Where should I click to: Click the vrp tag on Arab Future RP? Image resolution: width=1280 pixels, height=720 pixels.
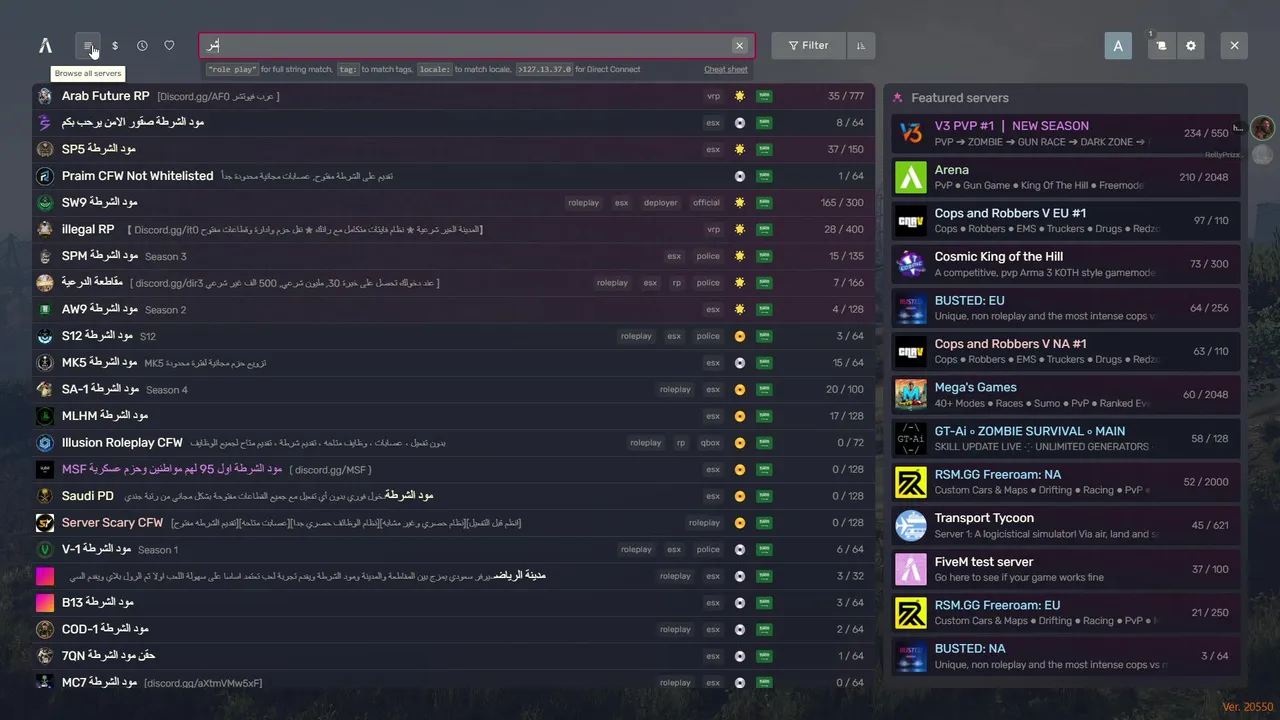(713, 96)
